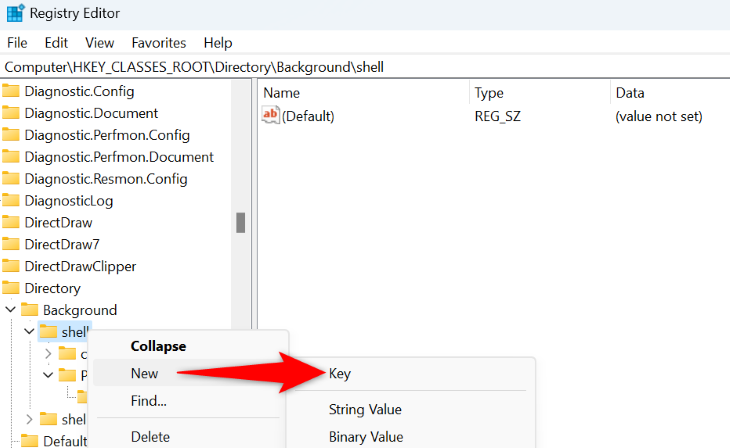730x448 pixels.
Task: Open the File menu
Action: click(17, 43)
